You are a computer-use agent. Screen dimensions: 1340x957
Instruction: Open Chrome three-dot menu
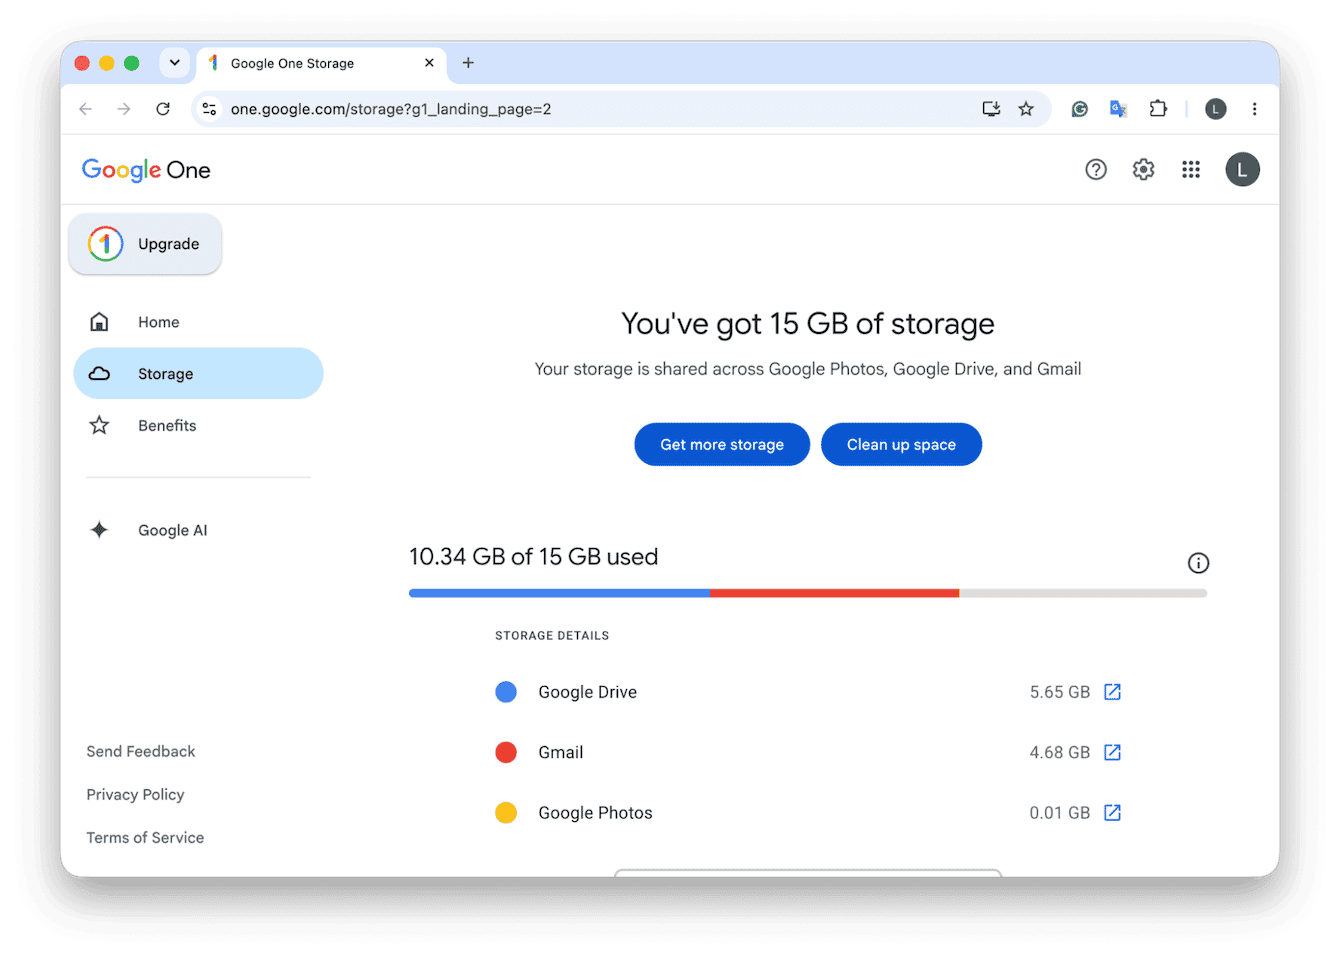tap(1254, 109)
